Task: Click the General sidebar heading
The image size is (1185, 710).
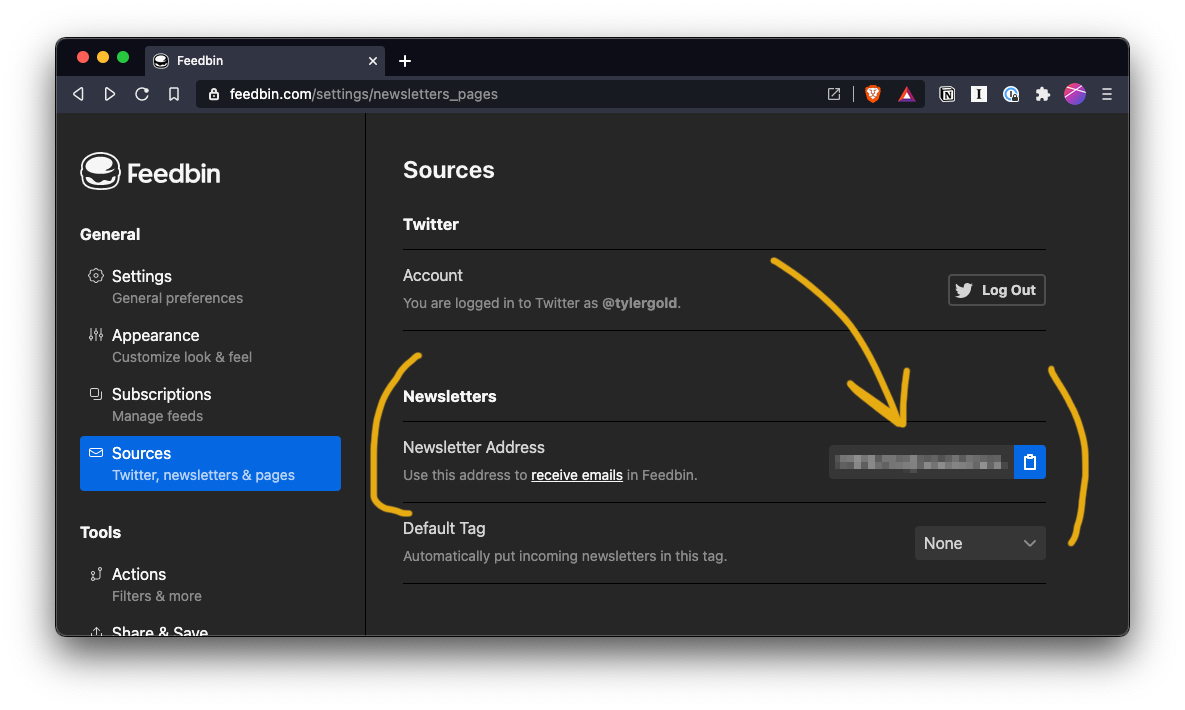Action: tap(110, 234)
